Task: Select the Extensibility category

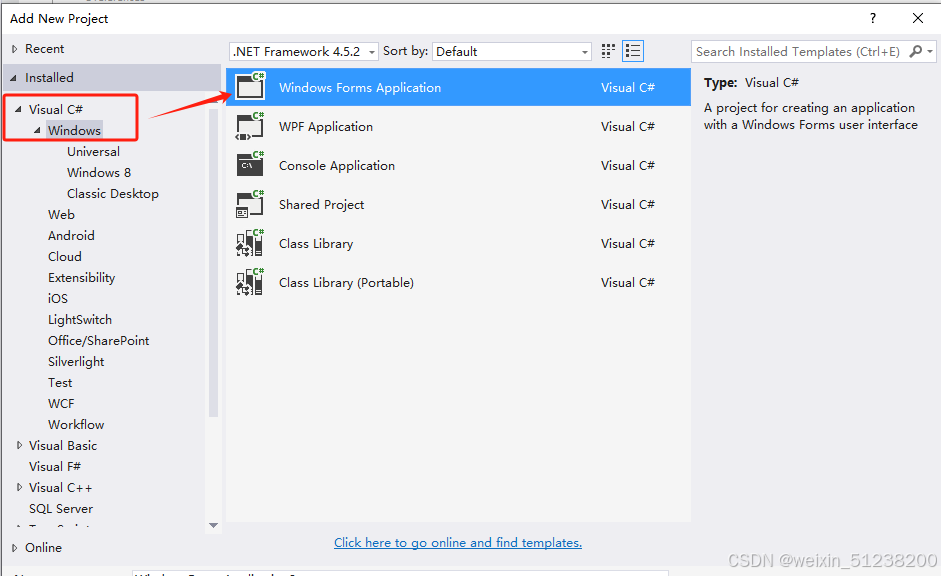Action: coord(81,277)
